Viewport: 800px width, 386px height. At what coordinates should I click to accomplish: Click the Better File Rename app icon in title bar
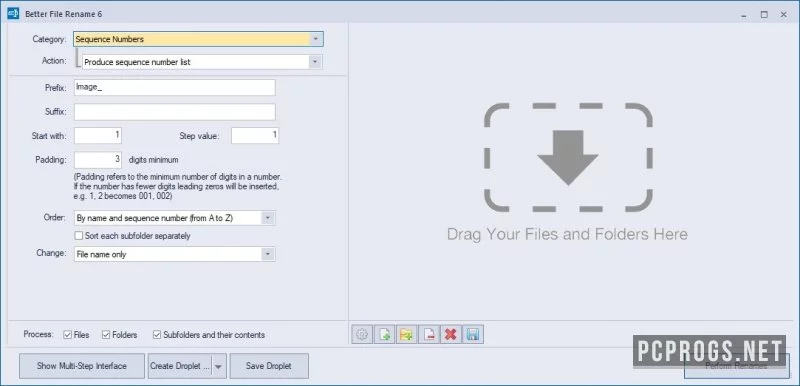click(13, 14)
